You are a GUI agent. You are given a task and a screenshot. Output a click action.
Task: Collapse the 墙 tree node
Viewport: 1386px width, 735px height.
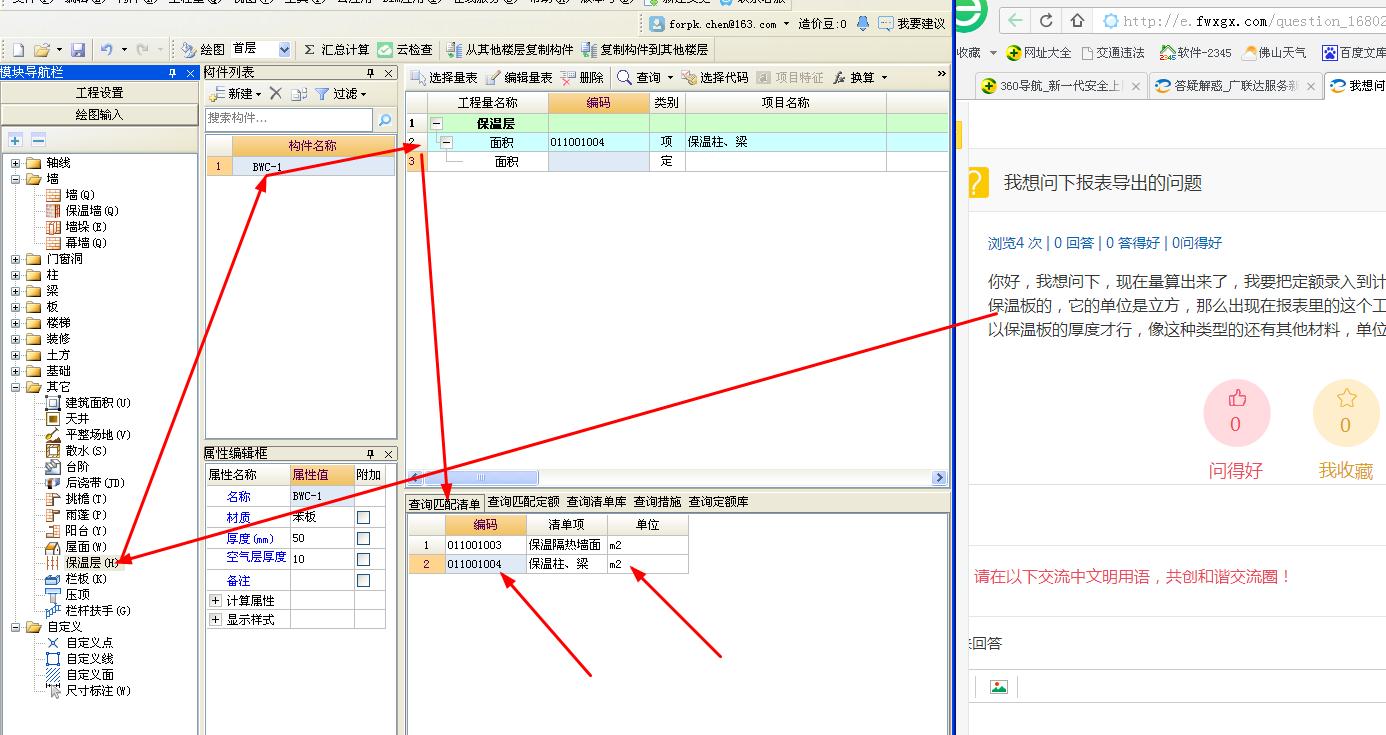point(15,179)
